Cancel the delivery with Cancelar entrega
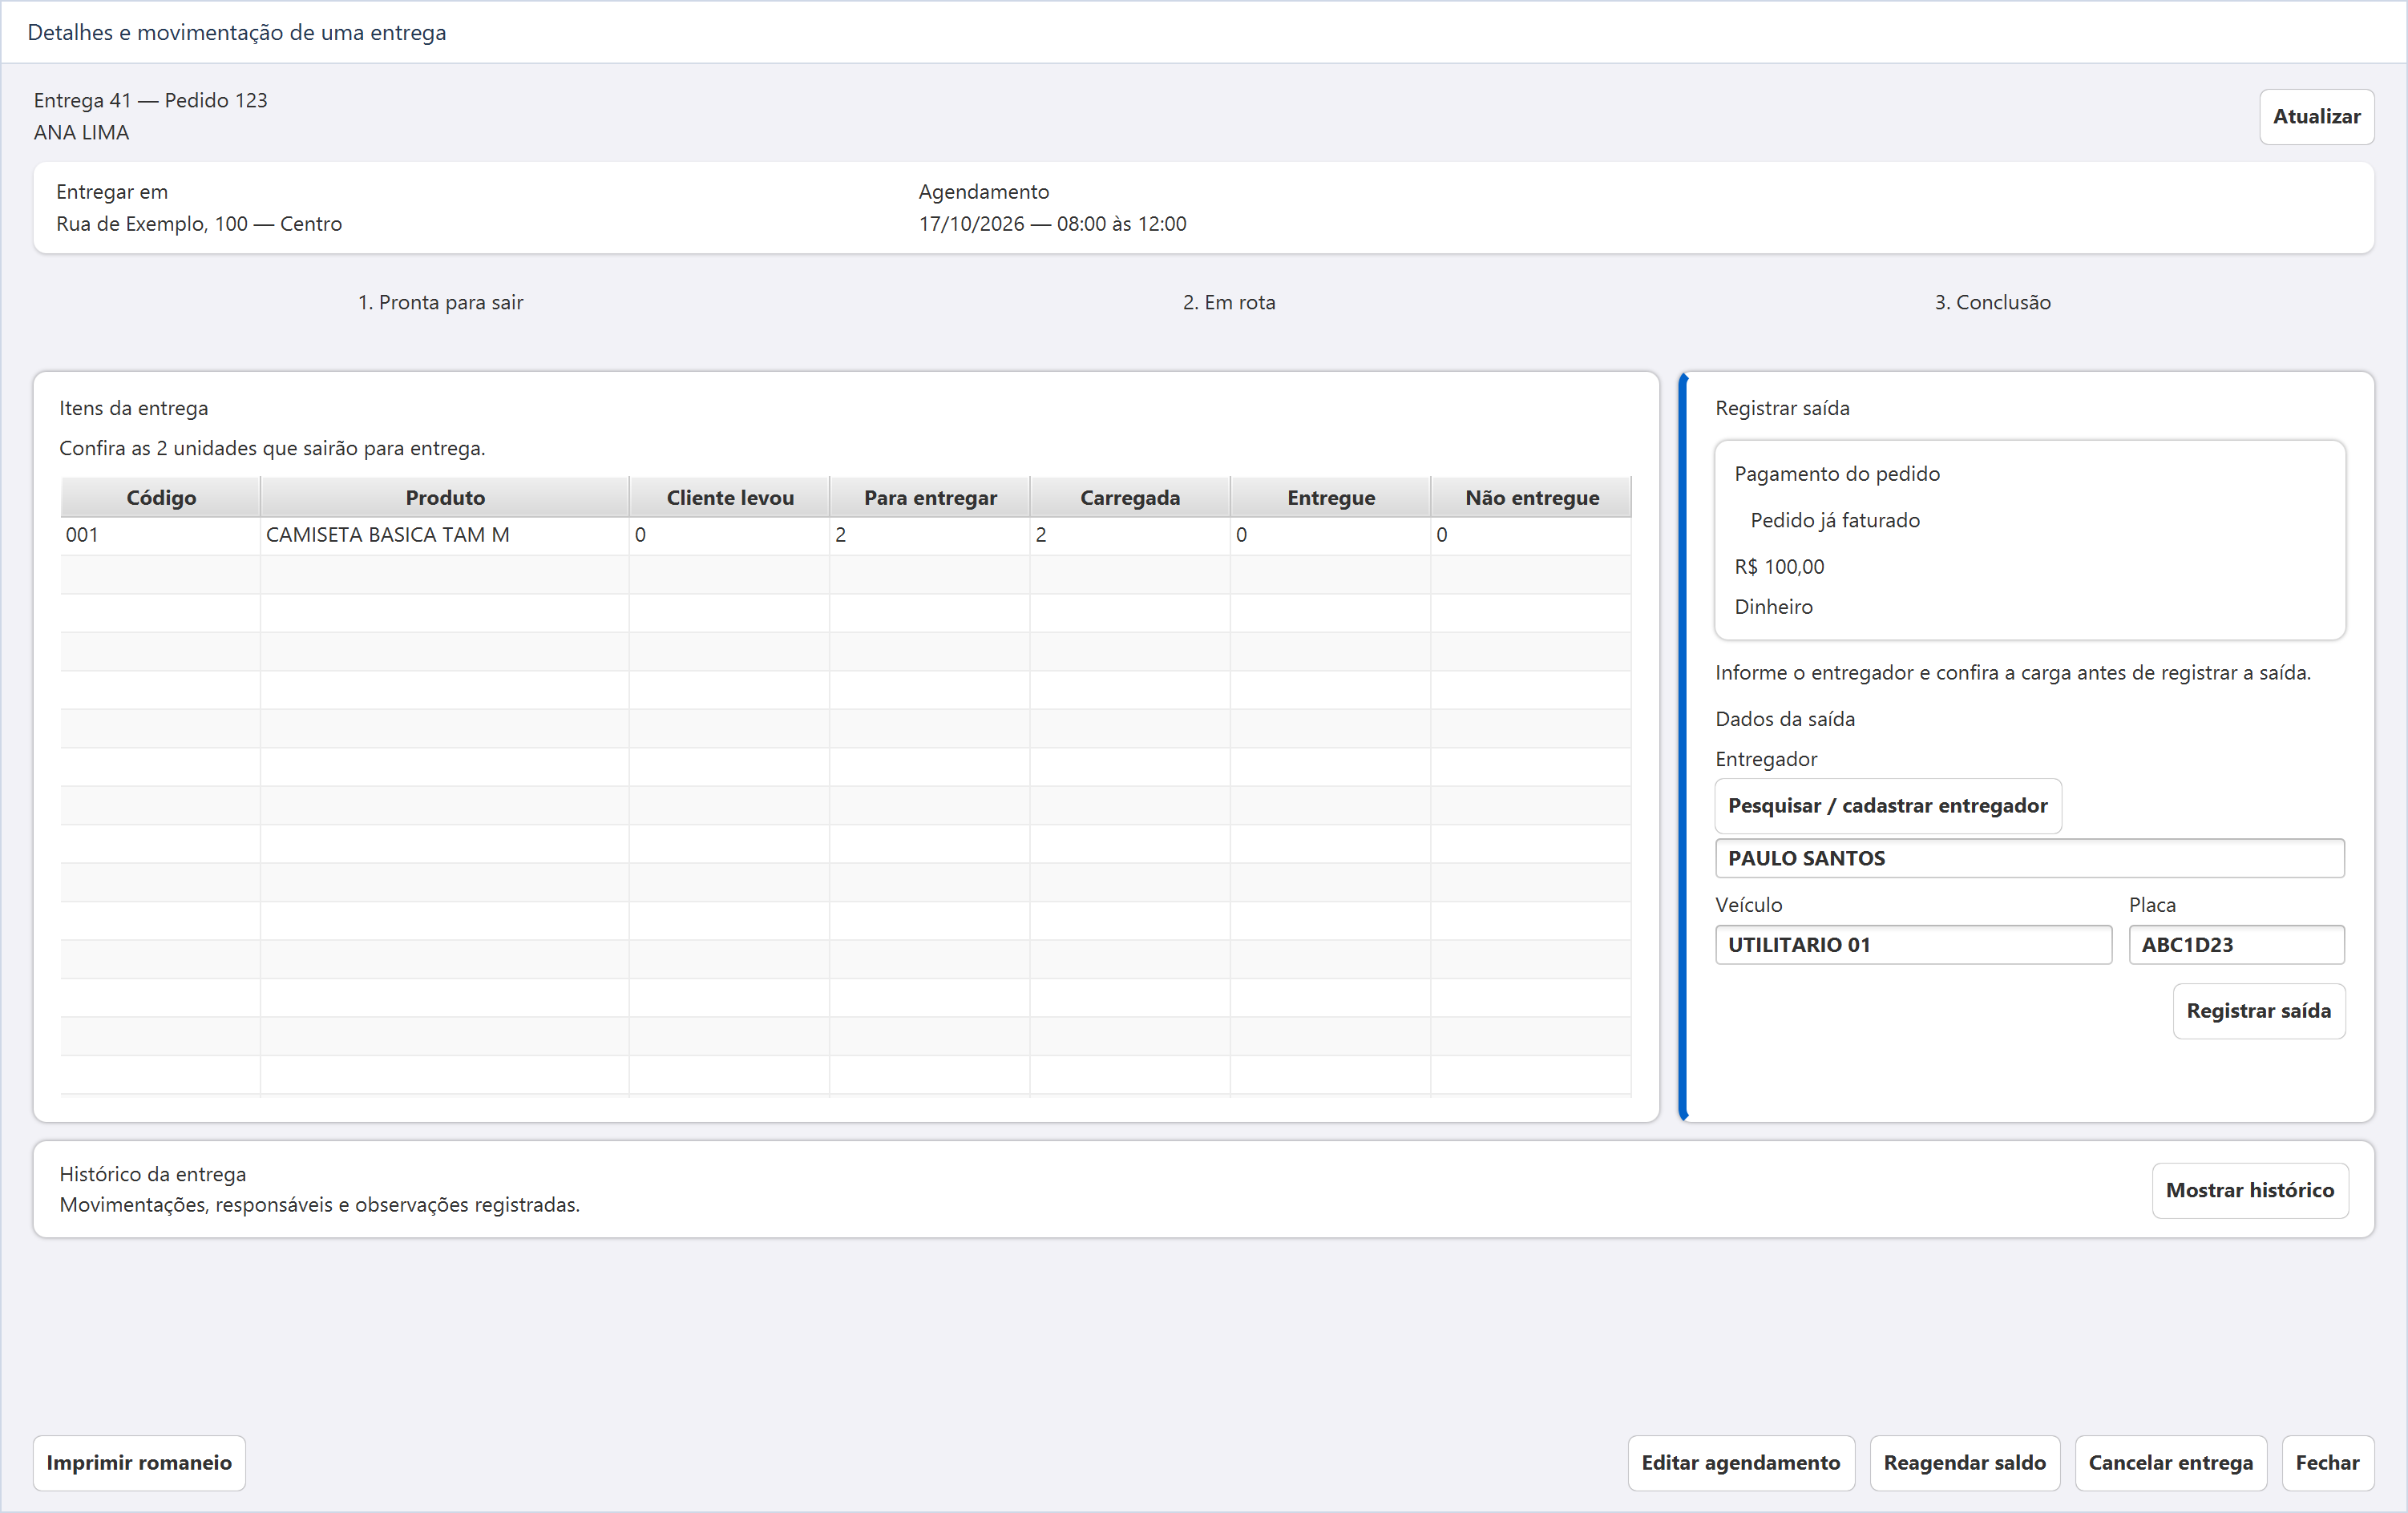Image resolution: width=2408 pixels, height=1513 pixels. 2170,1463
